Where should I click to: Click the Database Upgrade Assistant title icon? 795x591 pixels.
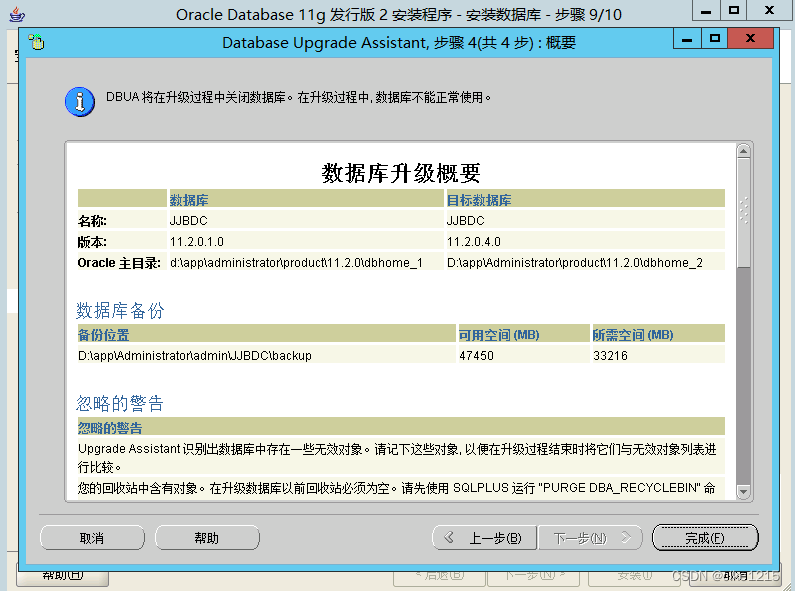(x=37, y=42)
